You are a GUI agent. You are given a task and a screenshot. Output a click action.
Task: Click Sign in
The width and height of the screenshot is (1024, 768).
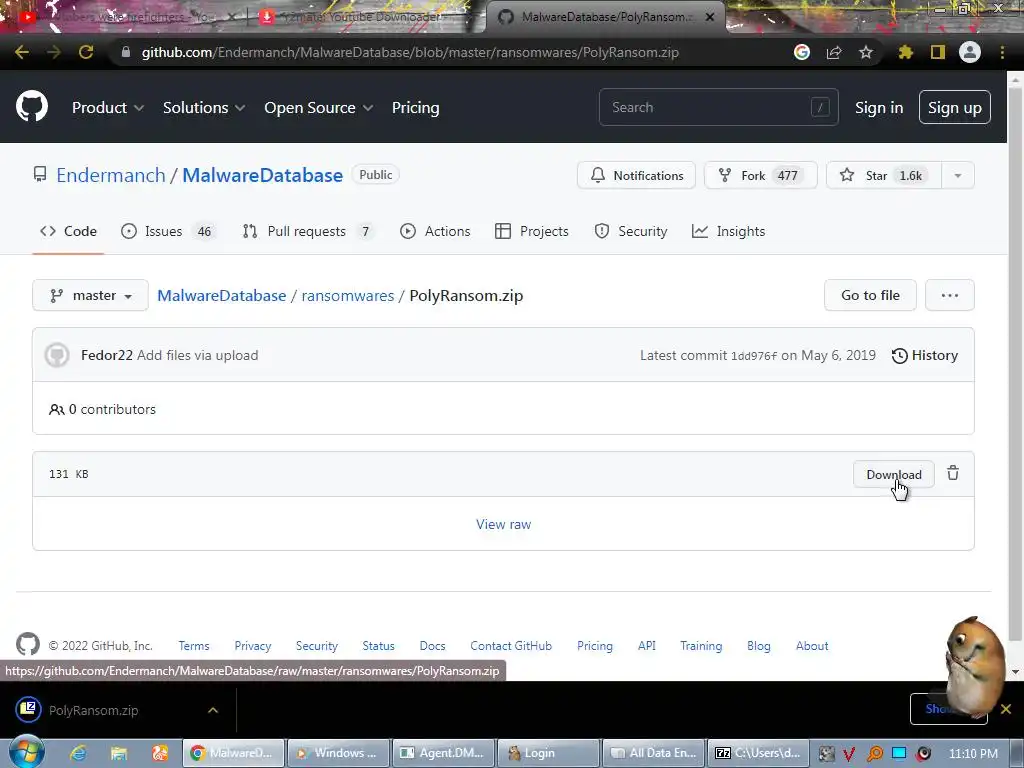click(879, 108)
